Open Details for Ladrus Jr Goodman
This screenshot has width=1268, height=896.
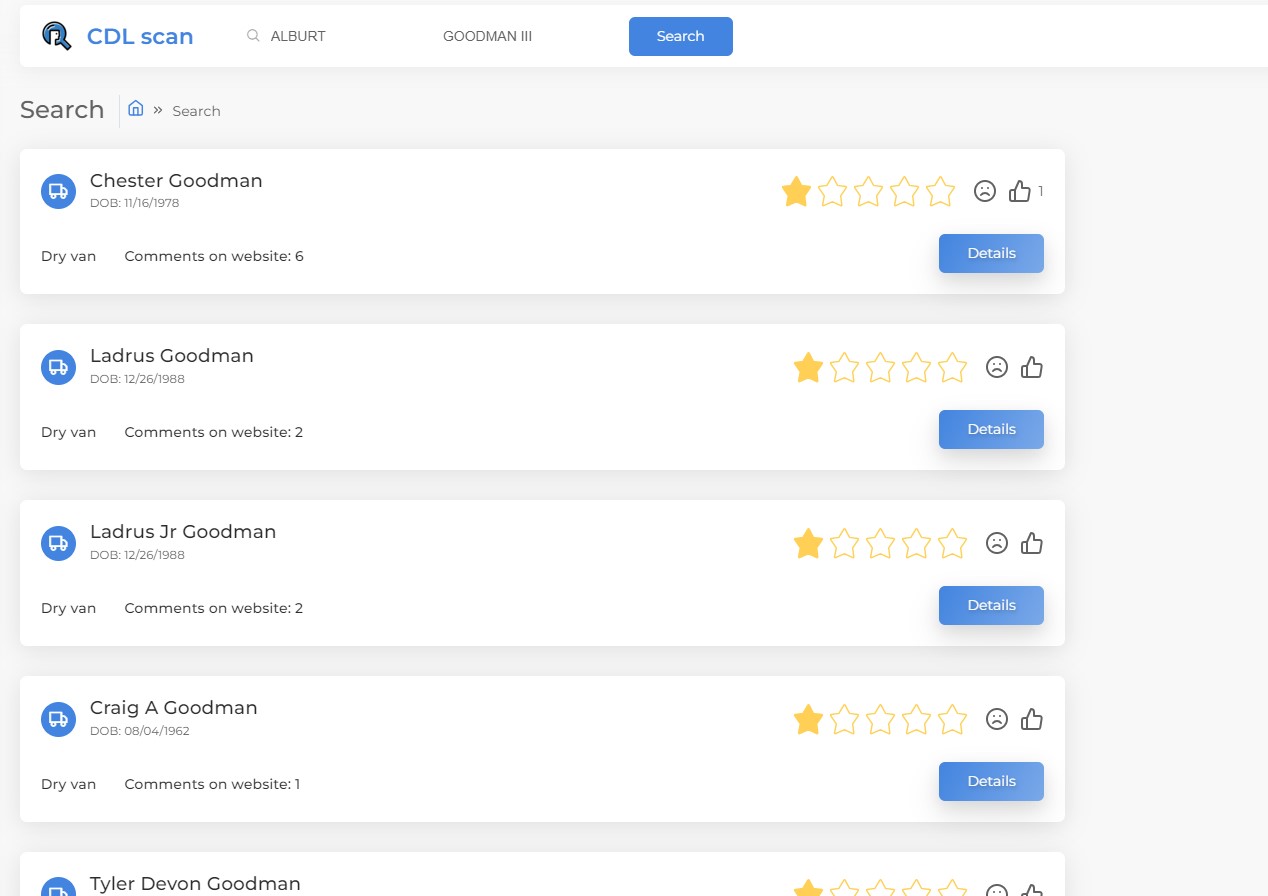click(991, 605)
